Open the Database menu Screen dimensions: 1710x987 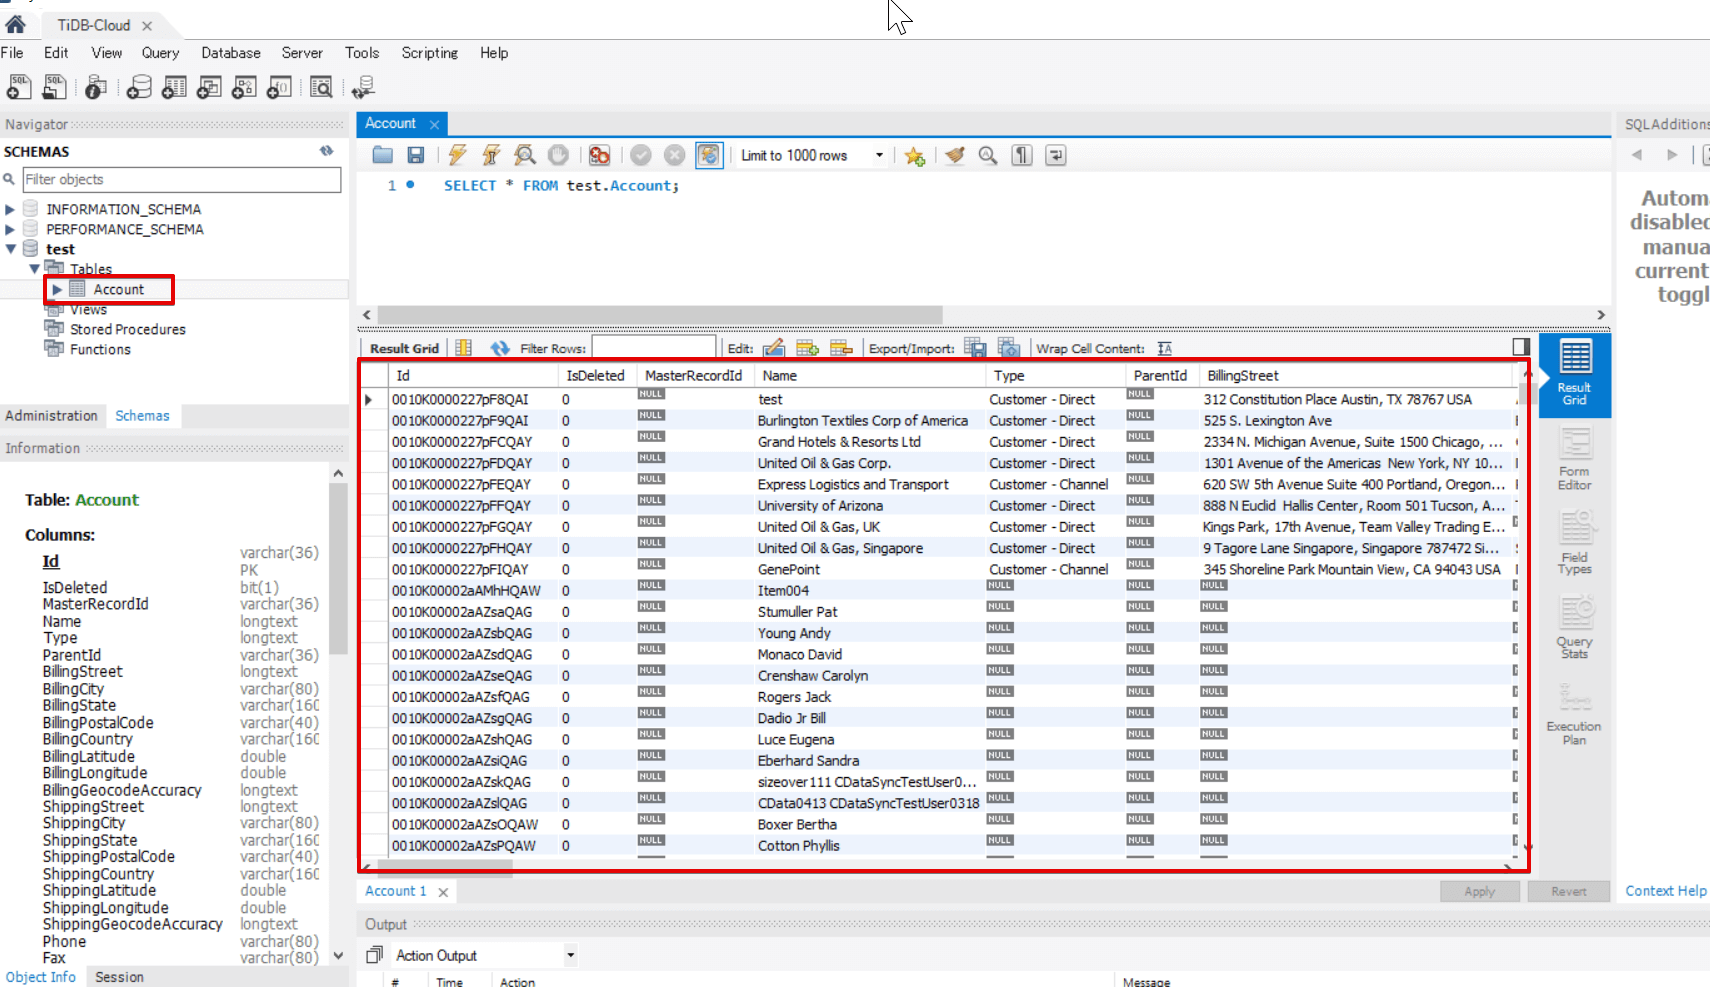pos(230,53)
